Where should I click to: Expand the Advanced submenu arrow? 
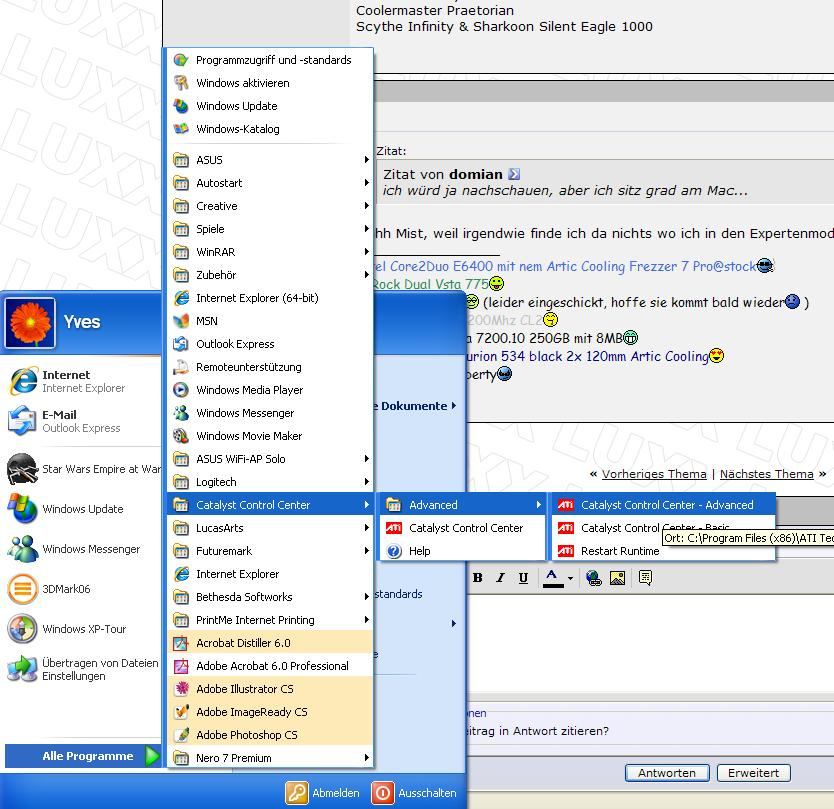click(x=538, y=505)
